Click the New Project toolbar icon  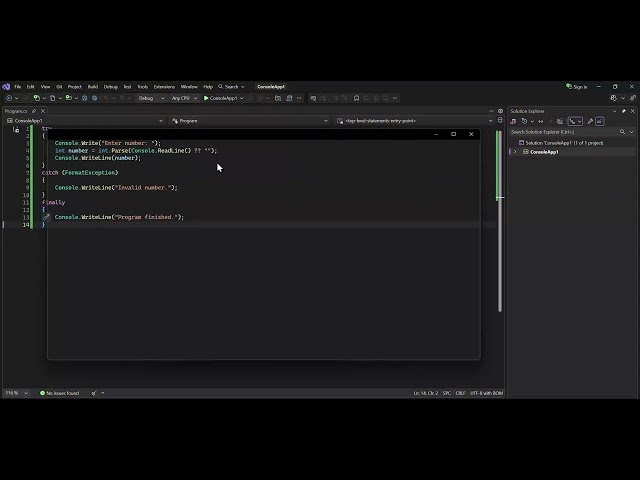pos(37,98)
